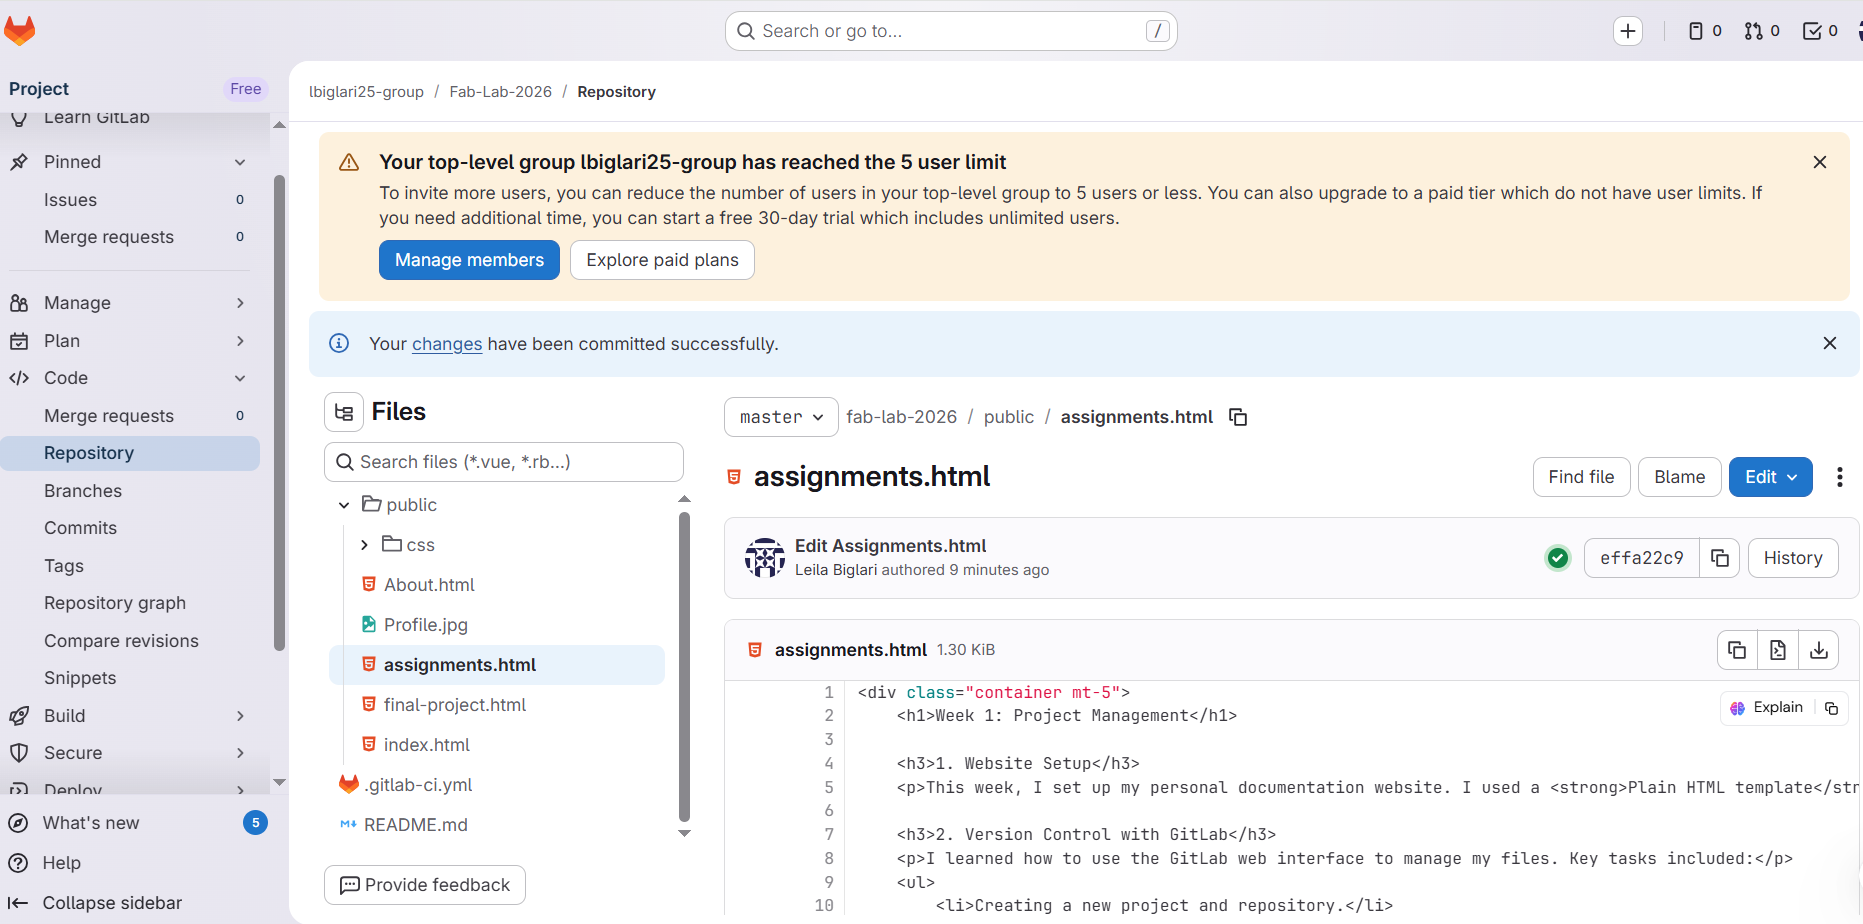Viewport: 1863px width, 924px height.
Task: Open index.html in file tree
Action: (x=427, y=745)
